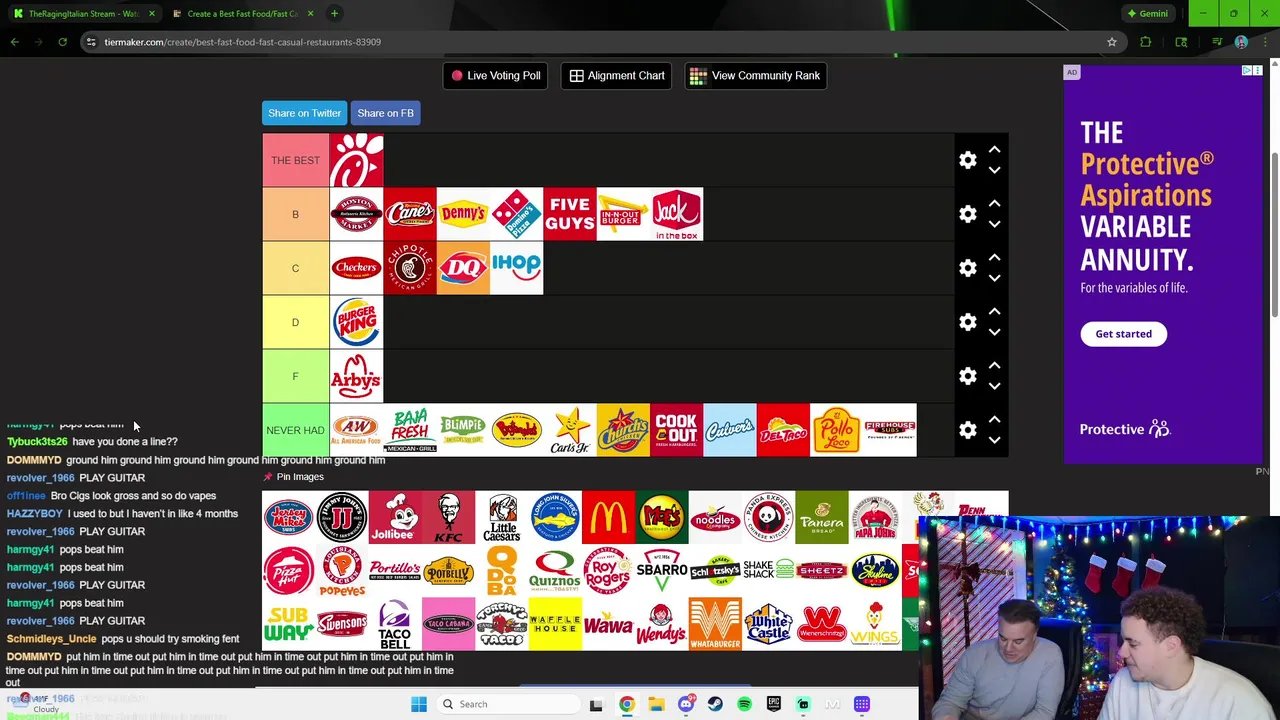Move tier B row down
This screenshot has height=720, width=1280.
pos(994,224)
